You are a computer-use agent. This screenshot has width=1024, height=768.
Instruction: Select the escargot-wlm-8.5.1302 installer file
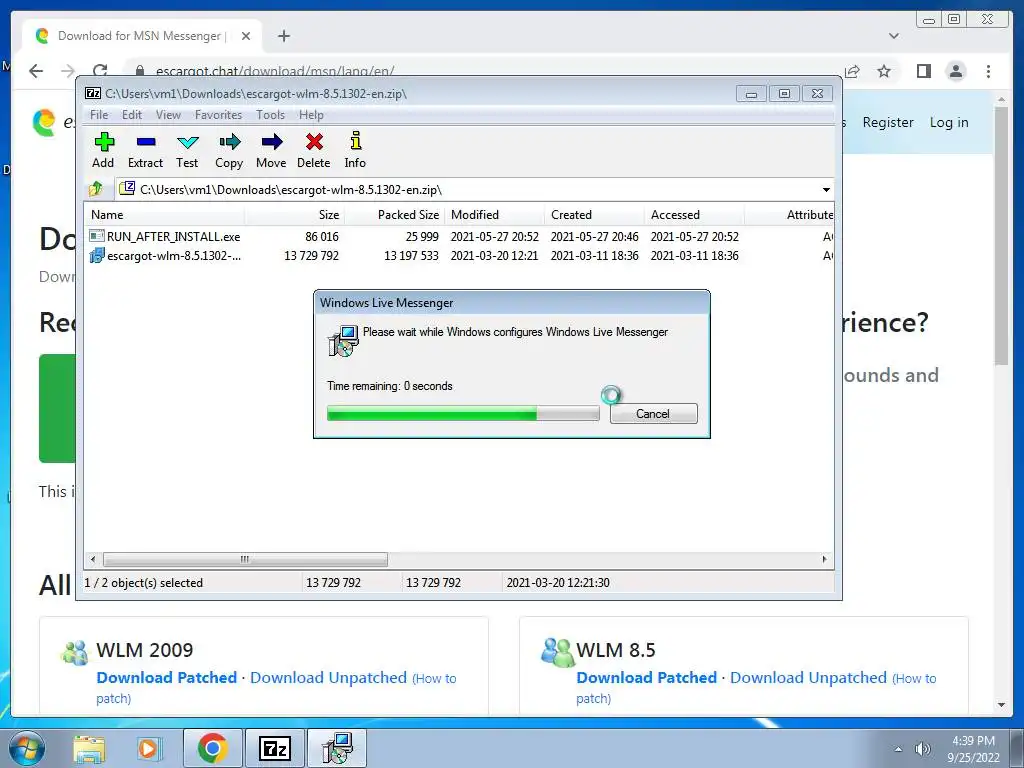[458, 255]
